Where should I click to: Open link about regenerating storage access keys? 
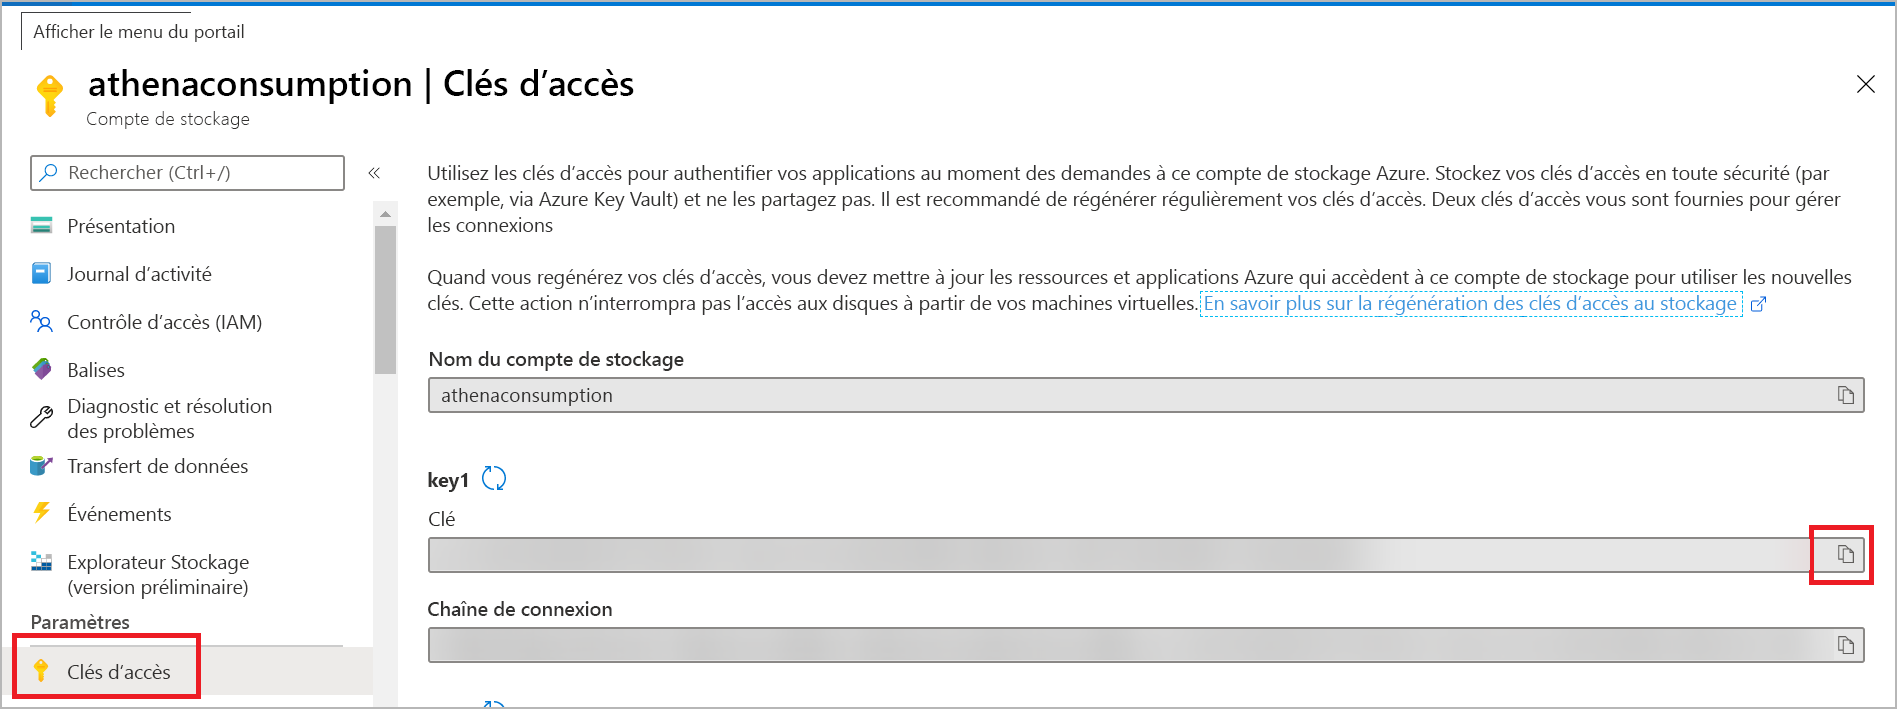[1470, 303]
